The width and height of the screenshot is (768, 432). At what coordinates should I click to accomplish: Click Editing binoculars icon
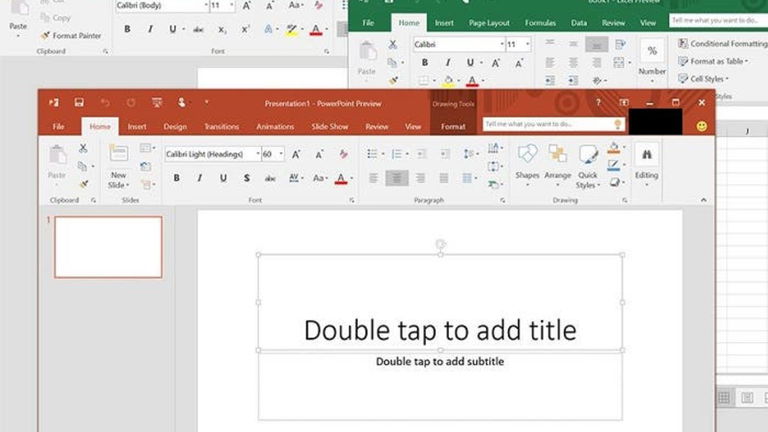[647, 154]
